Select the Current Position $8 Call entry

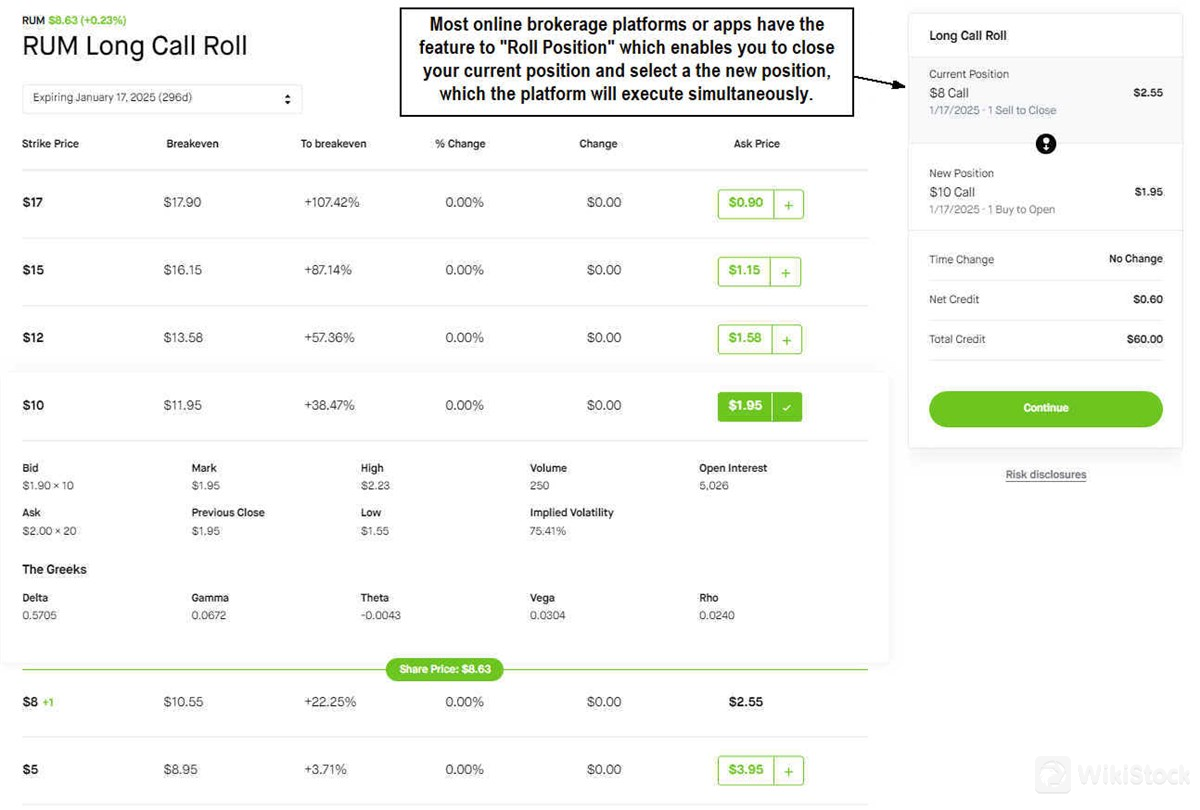(x=1045, y=92)
